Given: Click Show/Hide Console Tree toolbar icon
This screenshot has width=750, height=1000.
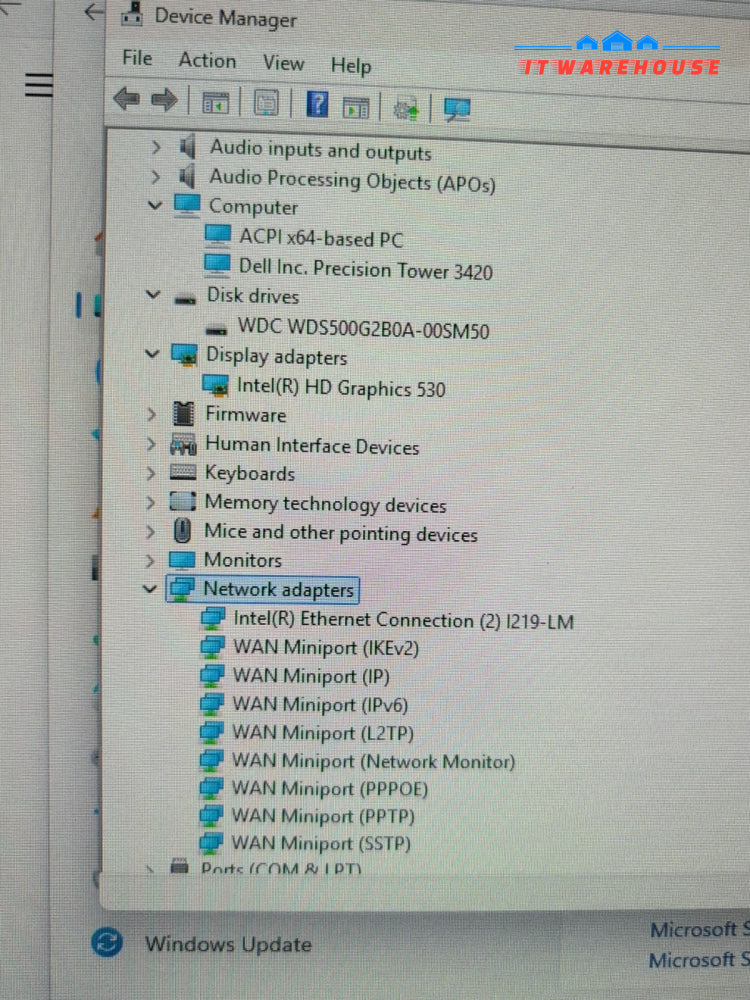Looking at the screenshot, I should (216, 102).
